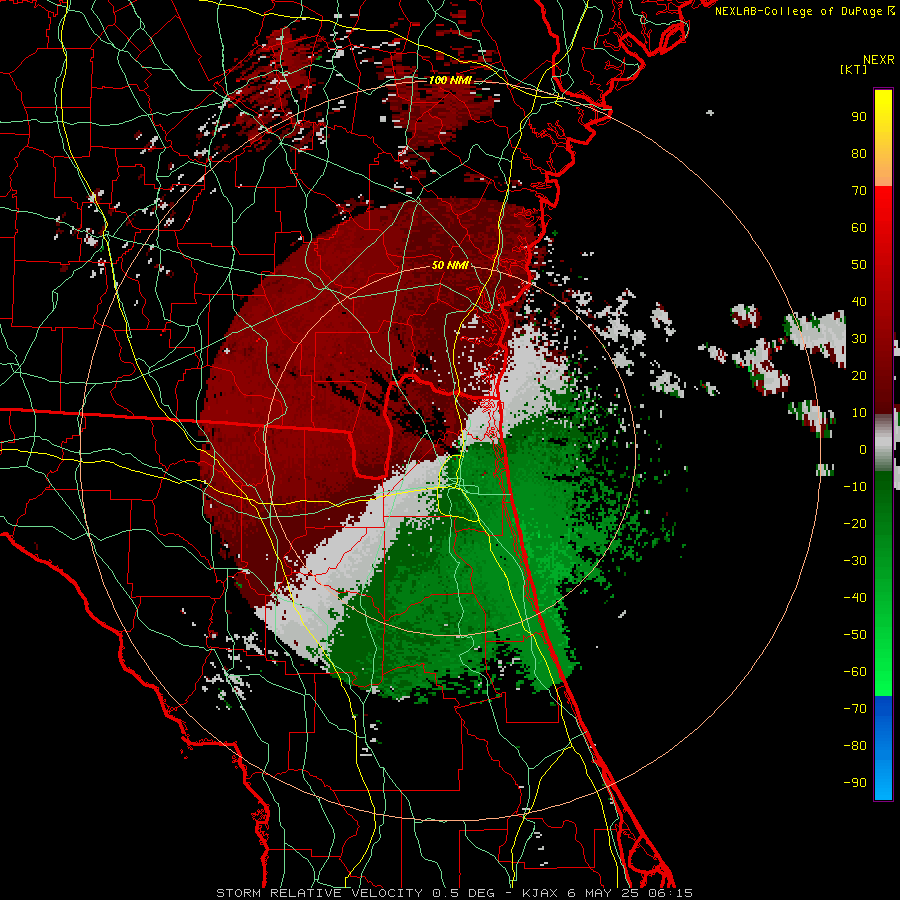The height and width of the screenshot is (900, 900).
Task: Pick the orange segment of the color bar
Action: pyautogui.click(x=883, y=166)
